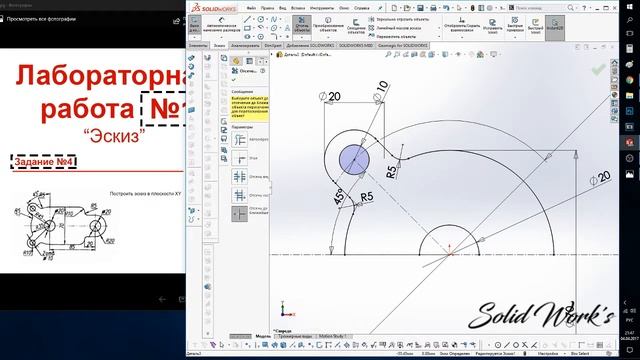Select the Power trim option
The image size is (640, 360).
pos(240,139)
